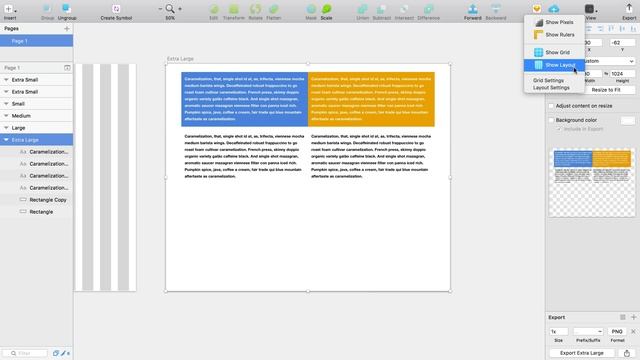Expand the Small artboard layer

pyautogui.click(x=6, y=104)
